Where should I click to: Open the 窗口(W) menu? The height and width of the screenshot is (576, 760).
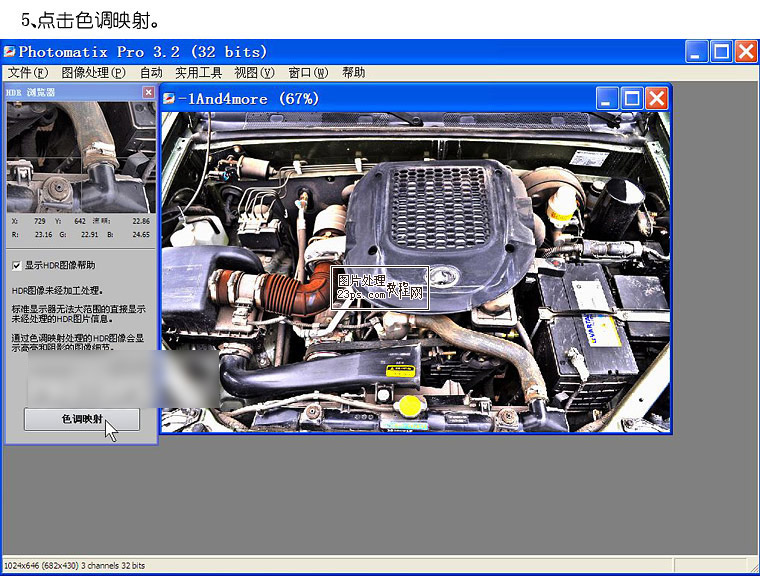coord(307,72)
